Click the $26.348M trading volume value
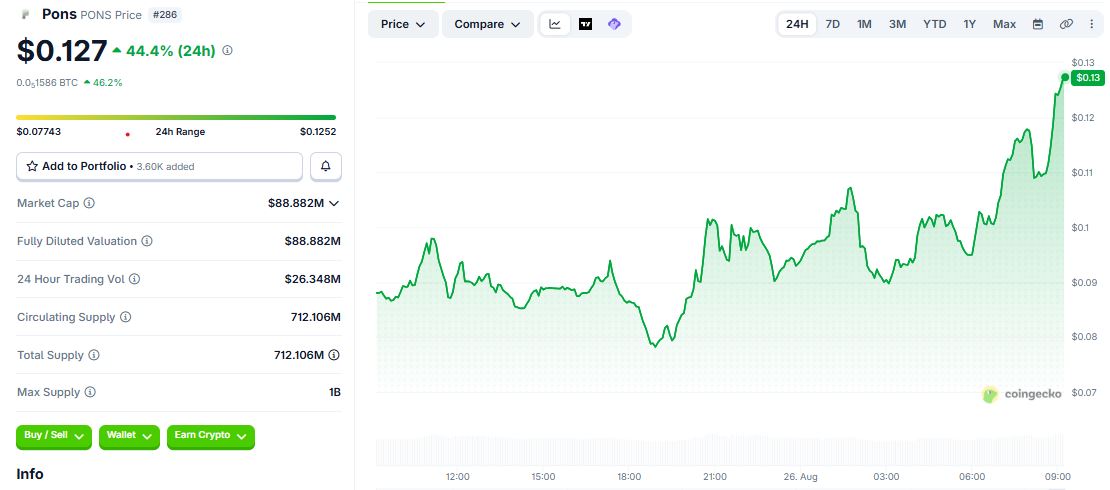 313,279
